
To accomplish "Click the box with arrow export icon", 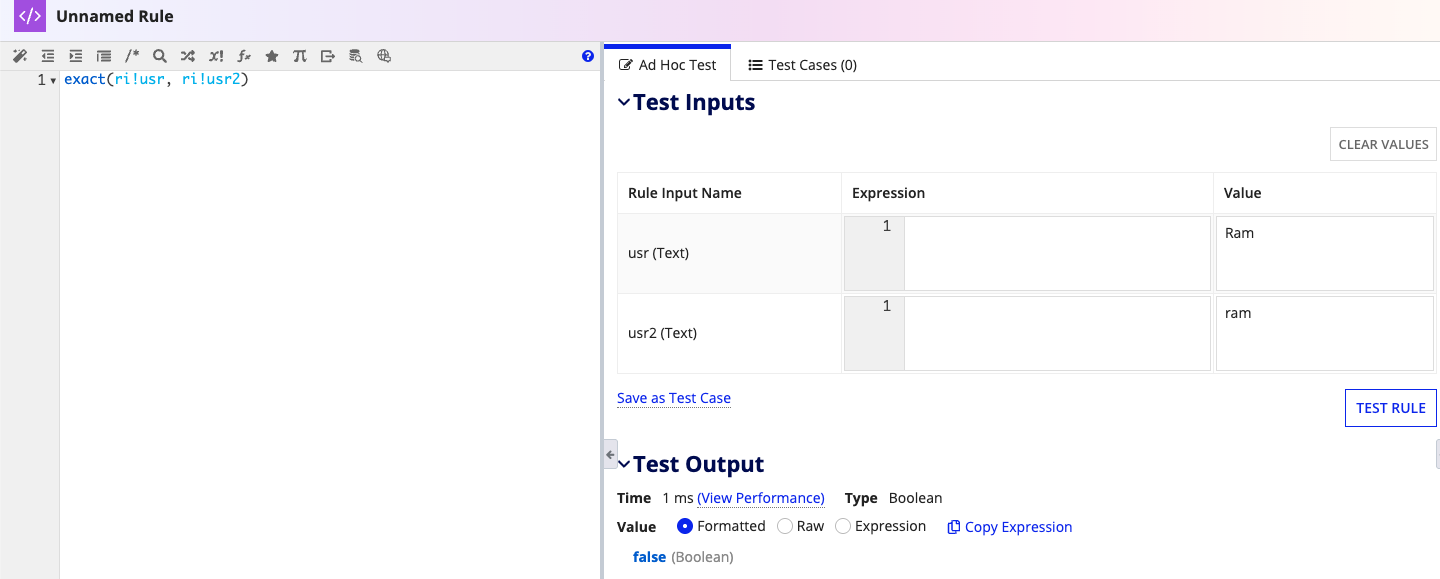I will click(328, 57).
